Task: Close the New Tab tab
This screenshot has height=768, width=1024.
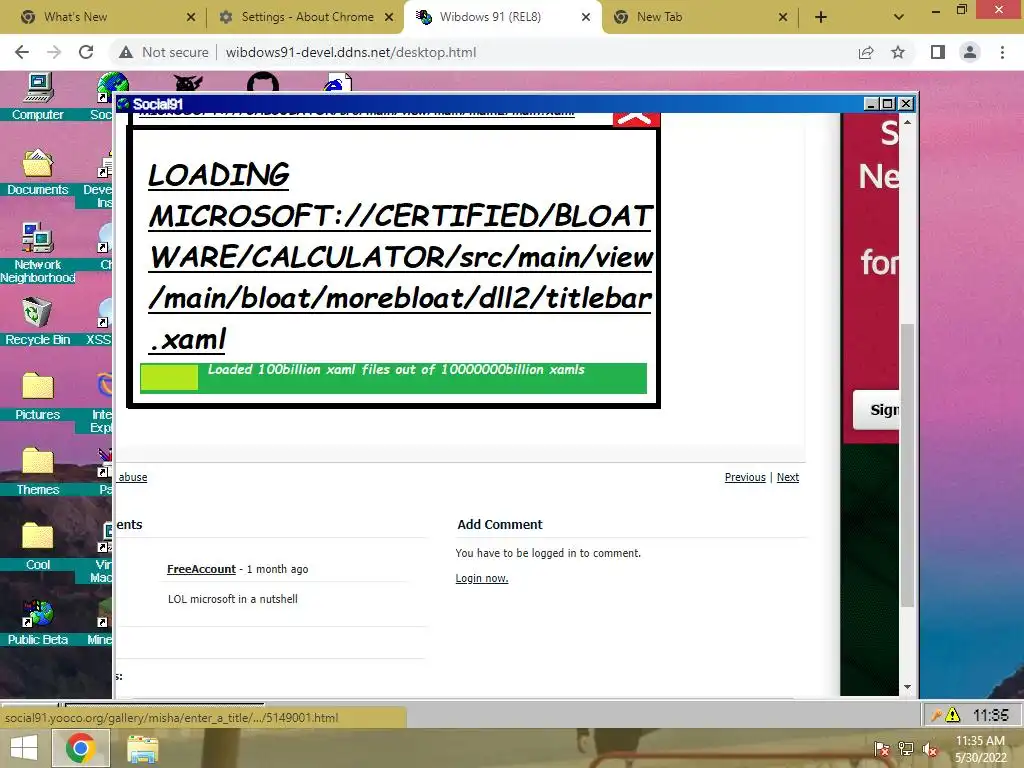Action: (783, 17)
